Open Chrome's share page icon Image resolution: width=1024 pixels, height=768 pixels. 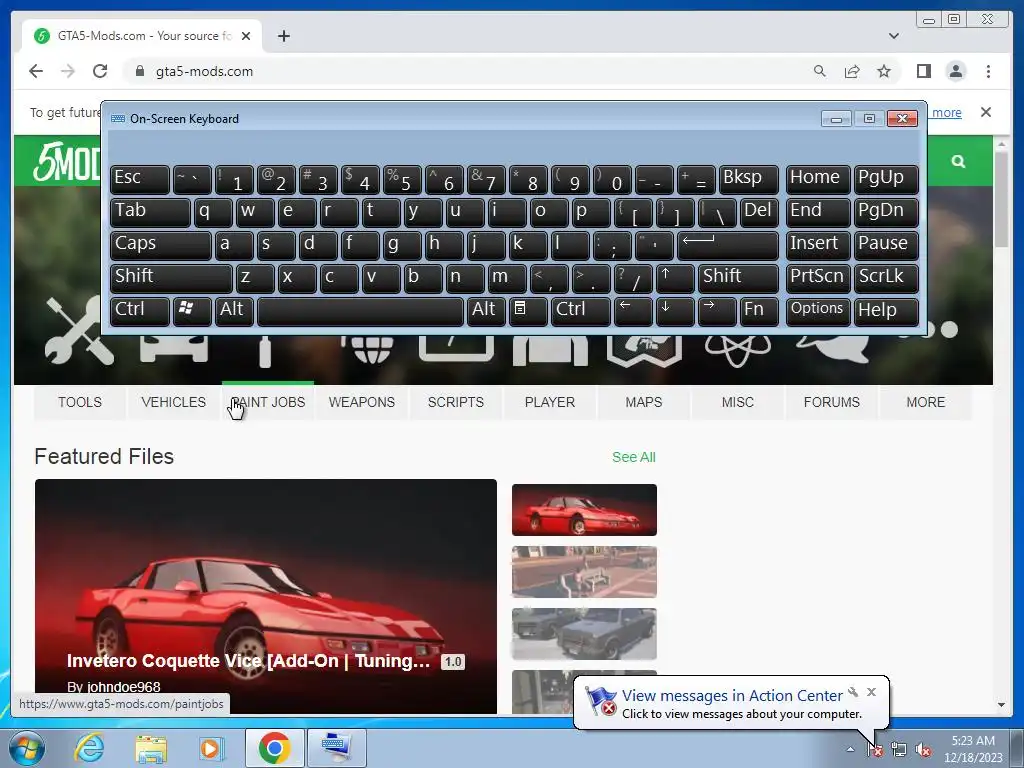[852, 71]
